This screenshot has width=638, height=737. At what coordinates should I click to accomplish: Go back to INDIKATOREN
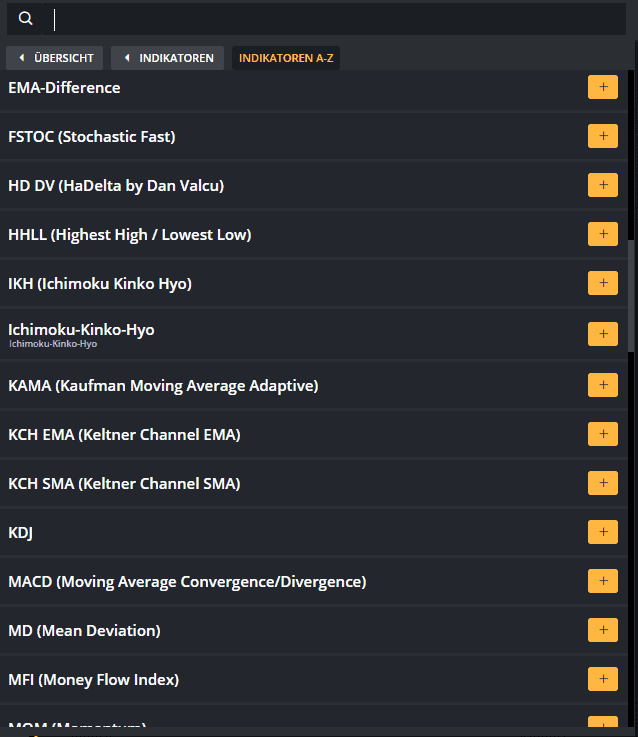point(167,58)
